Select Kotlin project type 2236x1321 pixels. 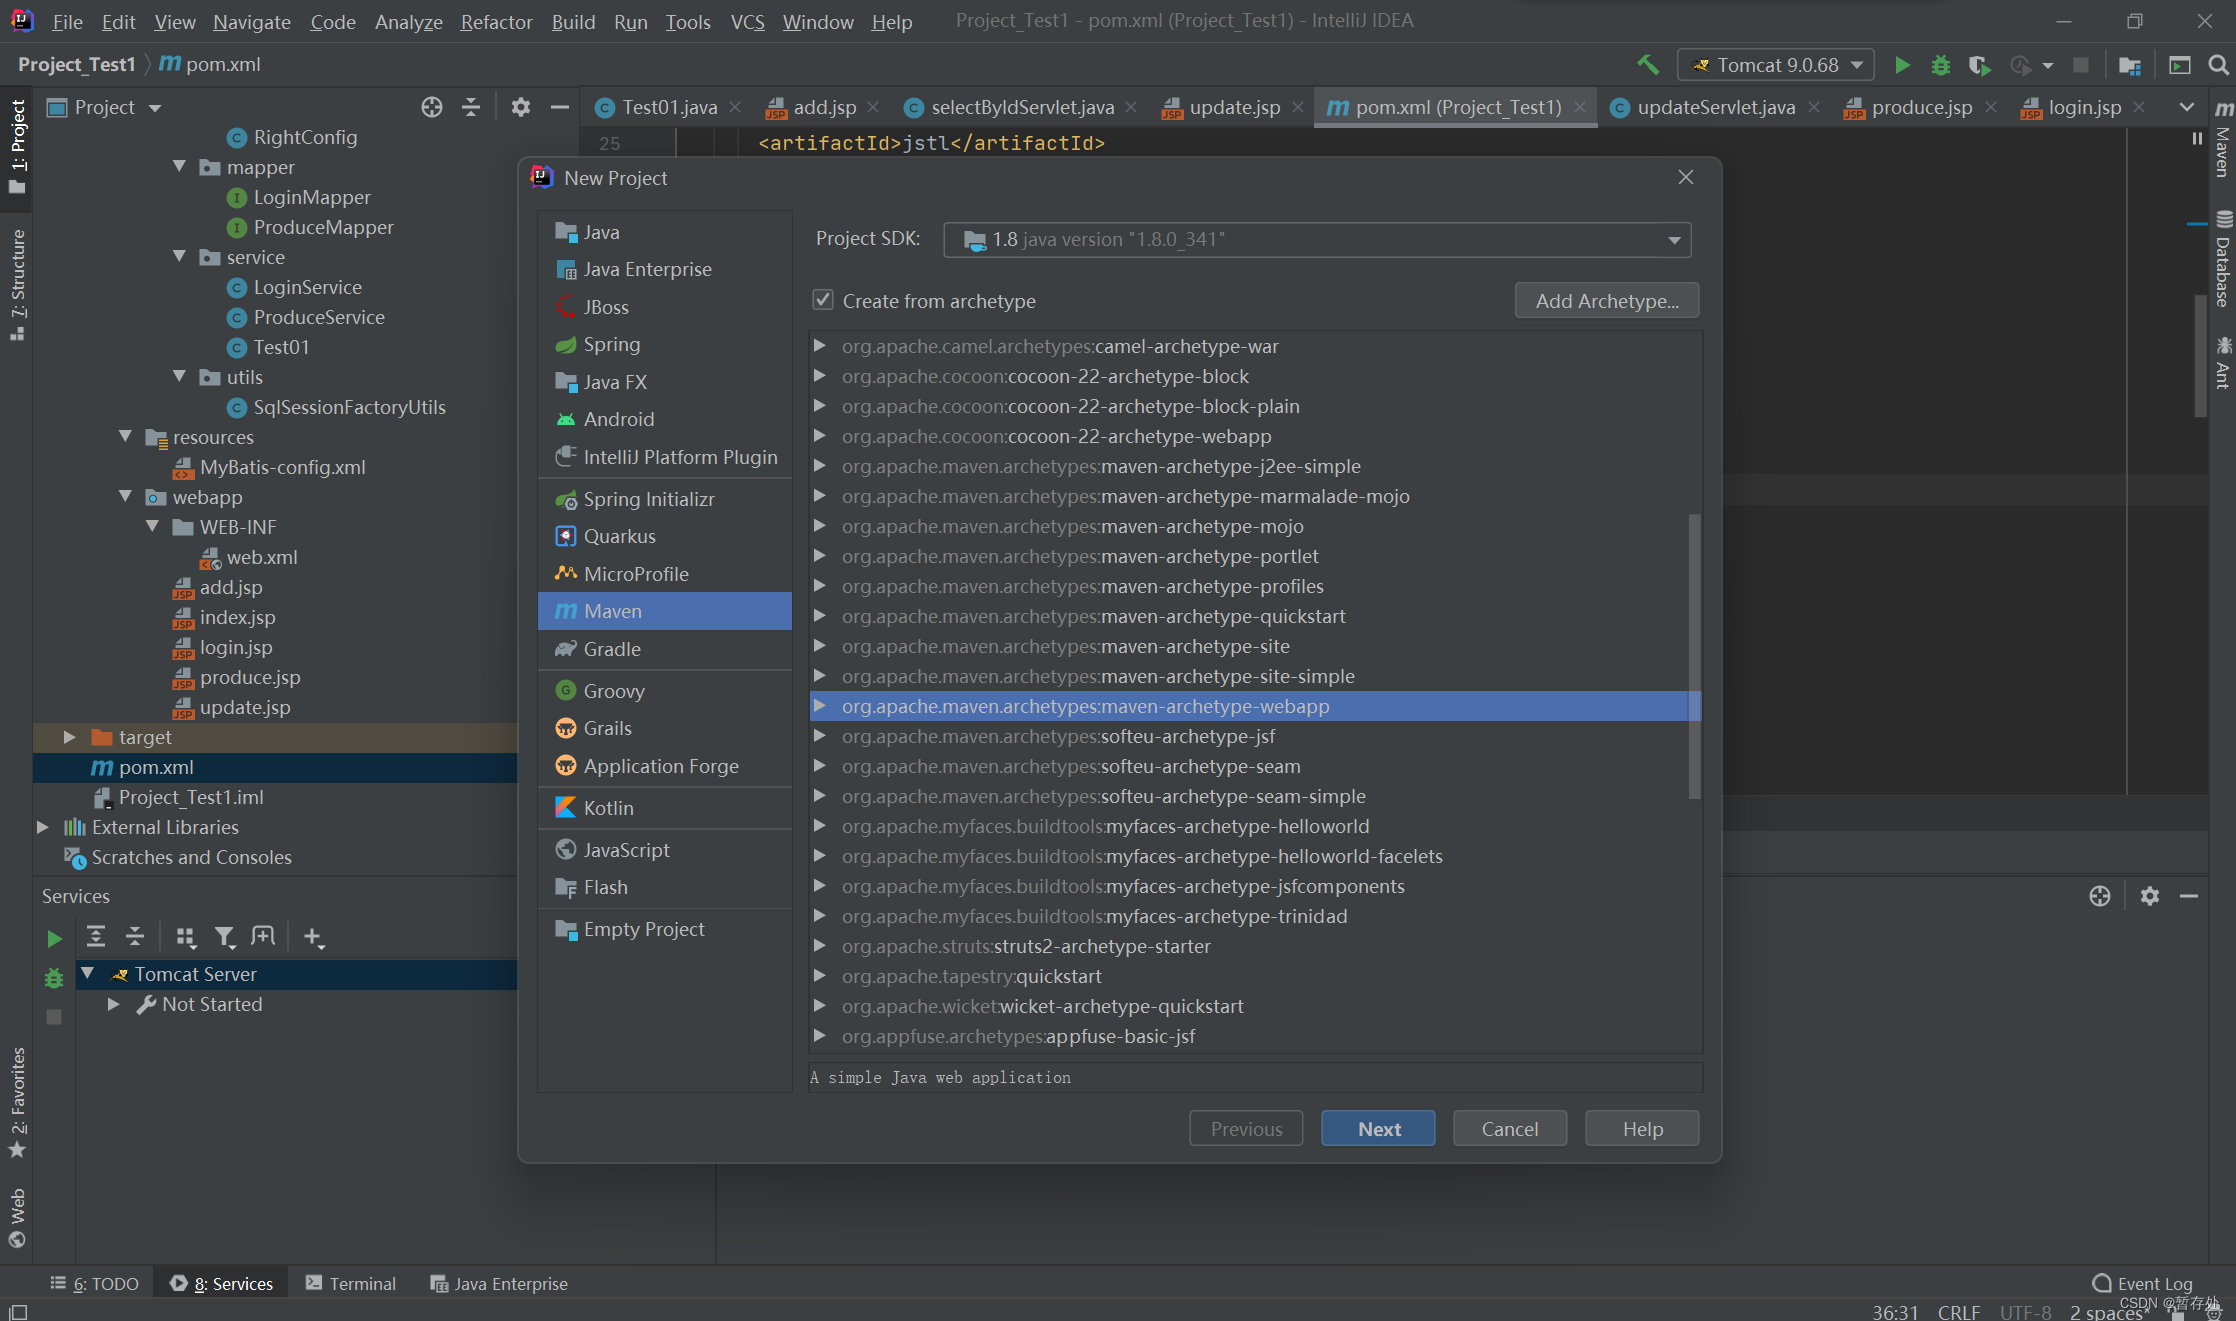pos(665,808)
